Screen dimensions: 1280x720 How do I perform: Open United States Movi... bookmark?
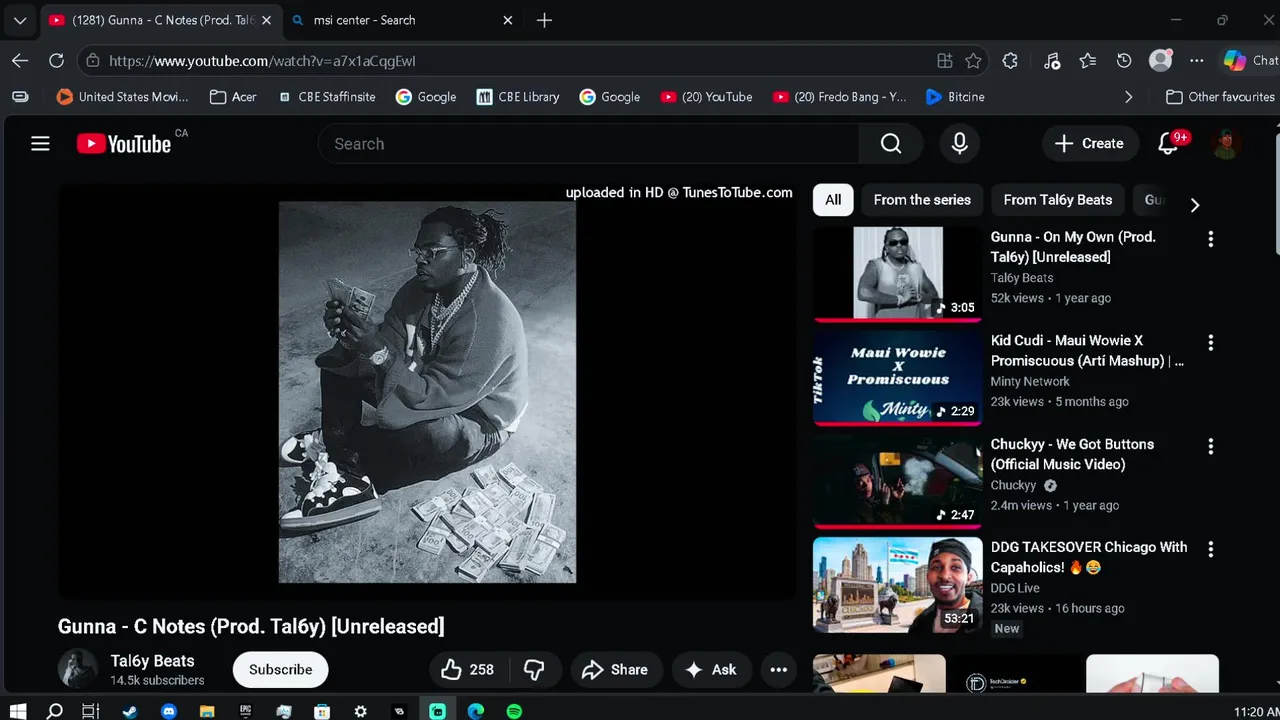[122, 97]
